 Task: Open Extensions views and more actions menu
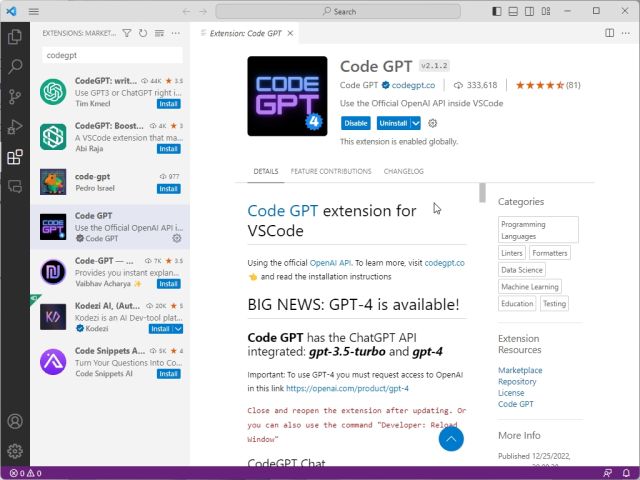click(176, 33)
